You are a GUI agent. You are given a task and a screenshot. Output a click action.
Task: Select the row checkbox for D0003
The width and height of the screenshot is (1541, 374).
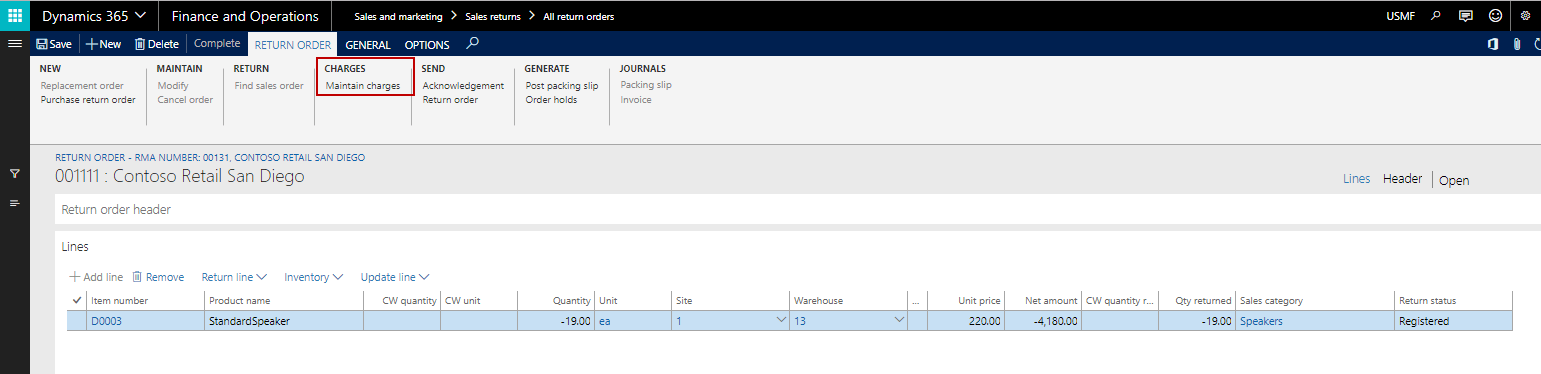[77, 321]
